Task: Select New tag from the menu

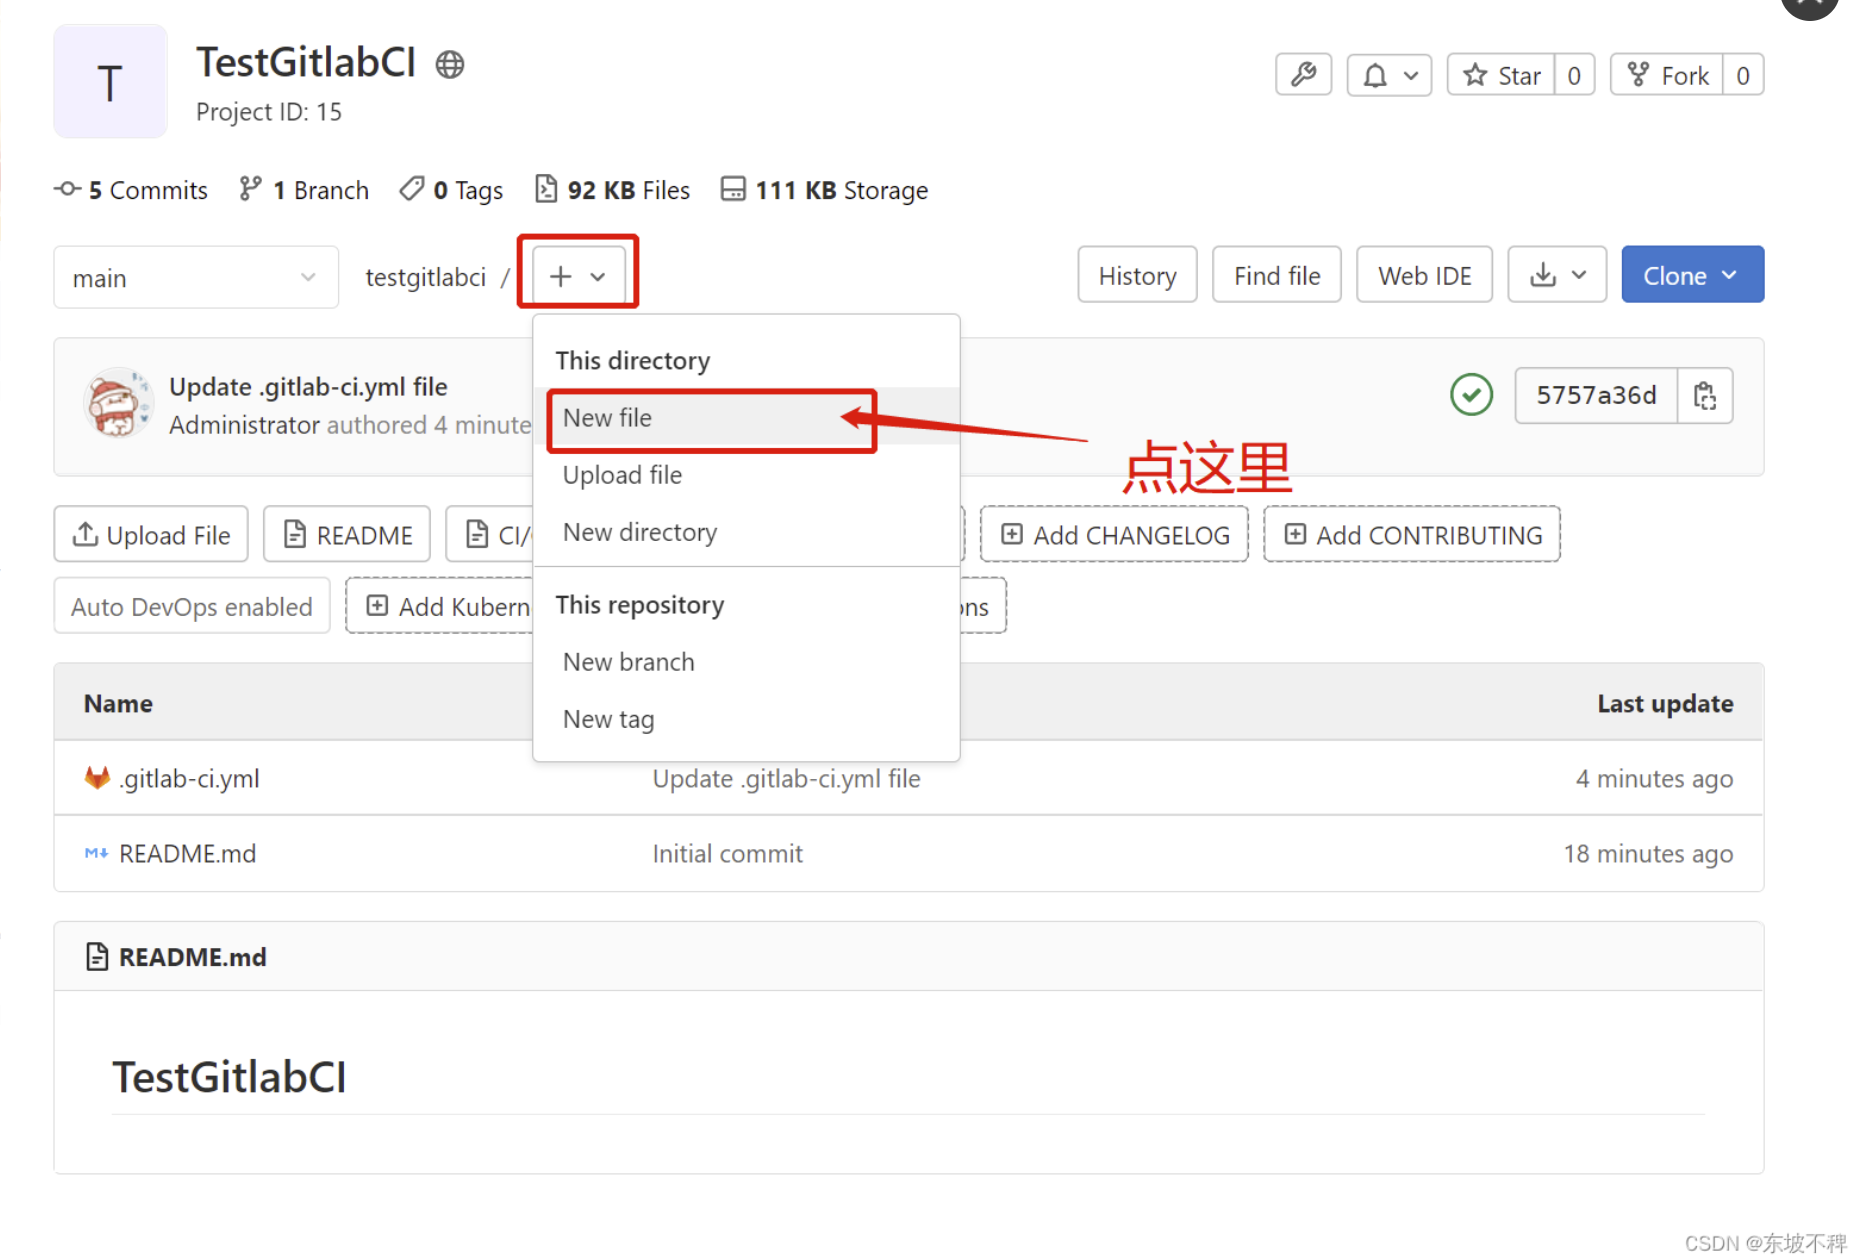Action: tap(747, 719)
